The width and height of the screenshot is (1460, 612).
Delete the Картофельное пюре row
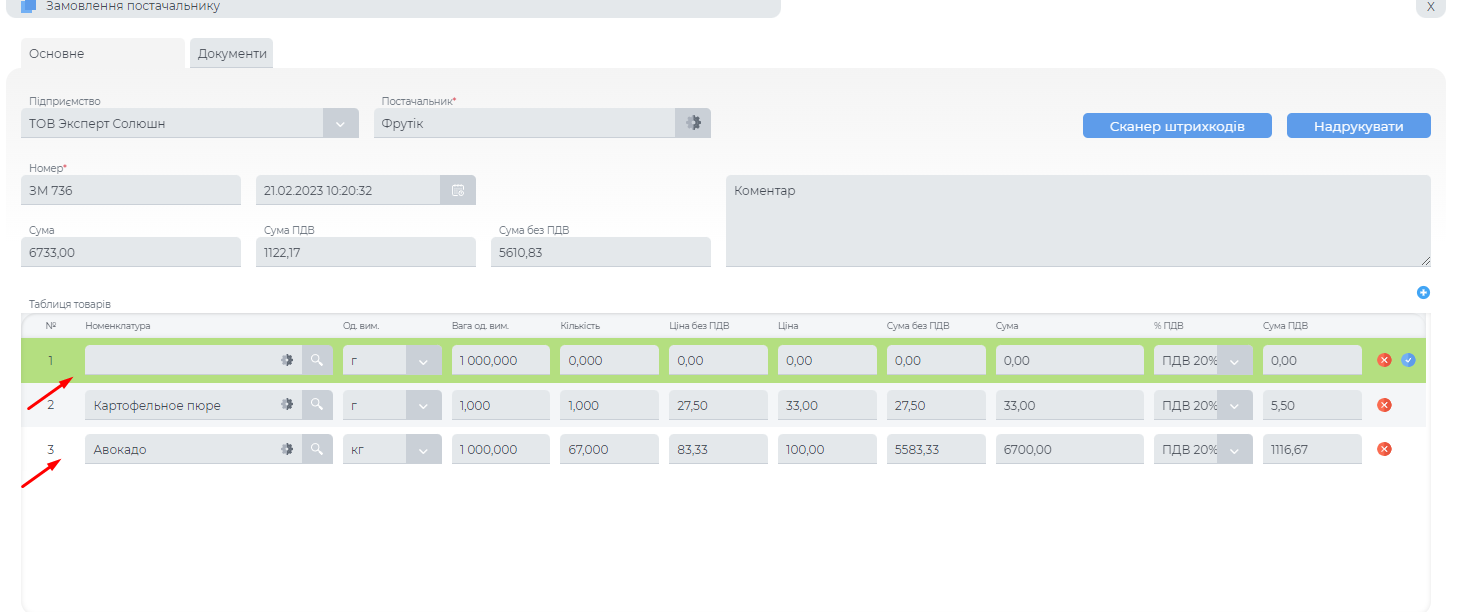click(x=1384, y=405)
